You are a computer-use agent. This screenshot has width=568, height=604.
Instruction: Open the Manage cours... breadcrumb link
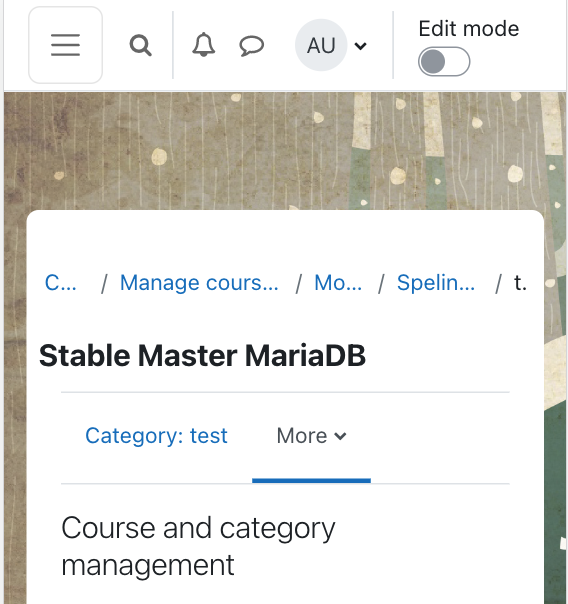199,283
